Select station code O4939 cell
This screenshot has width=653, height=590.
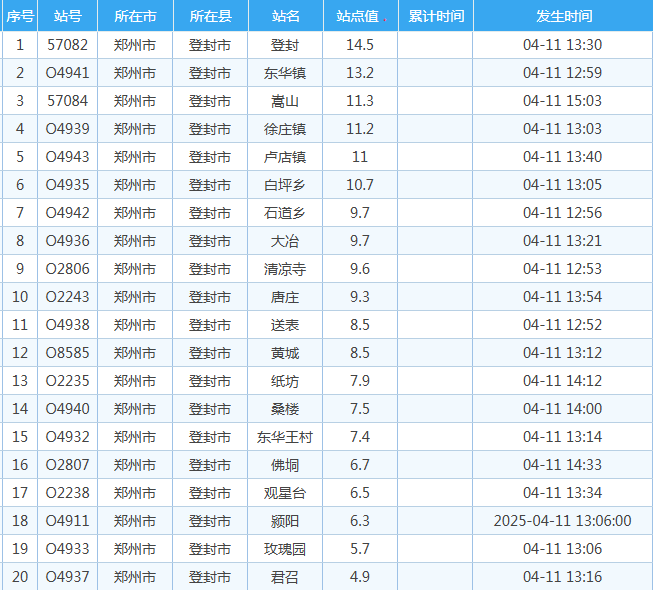click(x=68, y=129)
